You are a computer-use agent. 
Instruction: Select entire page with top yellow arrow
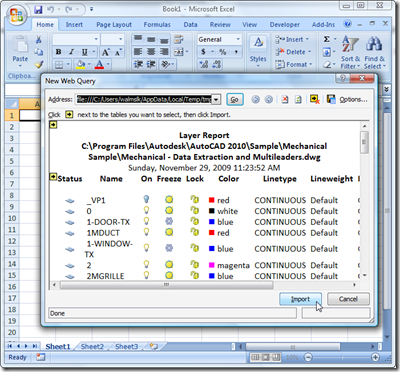click(x=53, y=125)
